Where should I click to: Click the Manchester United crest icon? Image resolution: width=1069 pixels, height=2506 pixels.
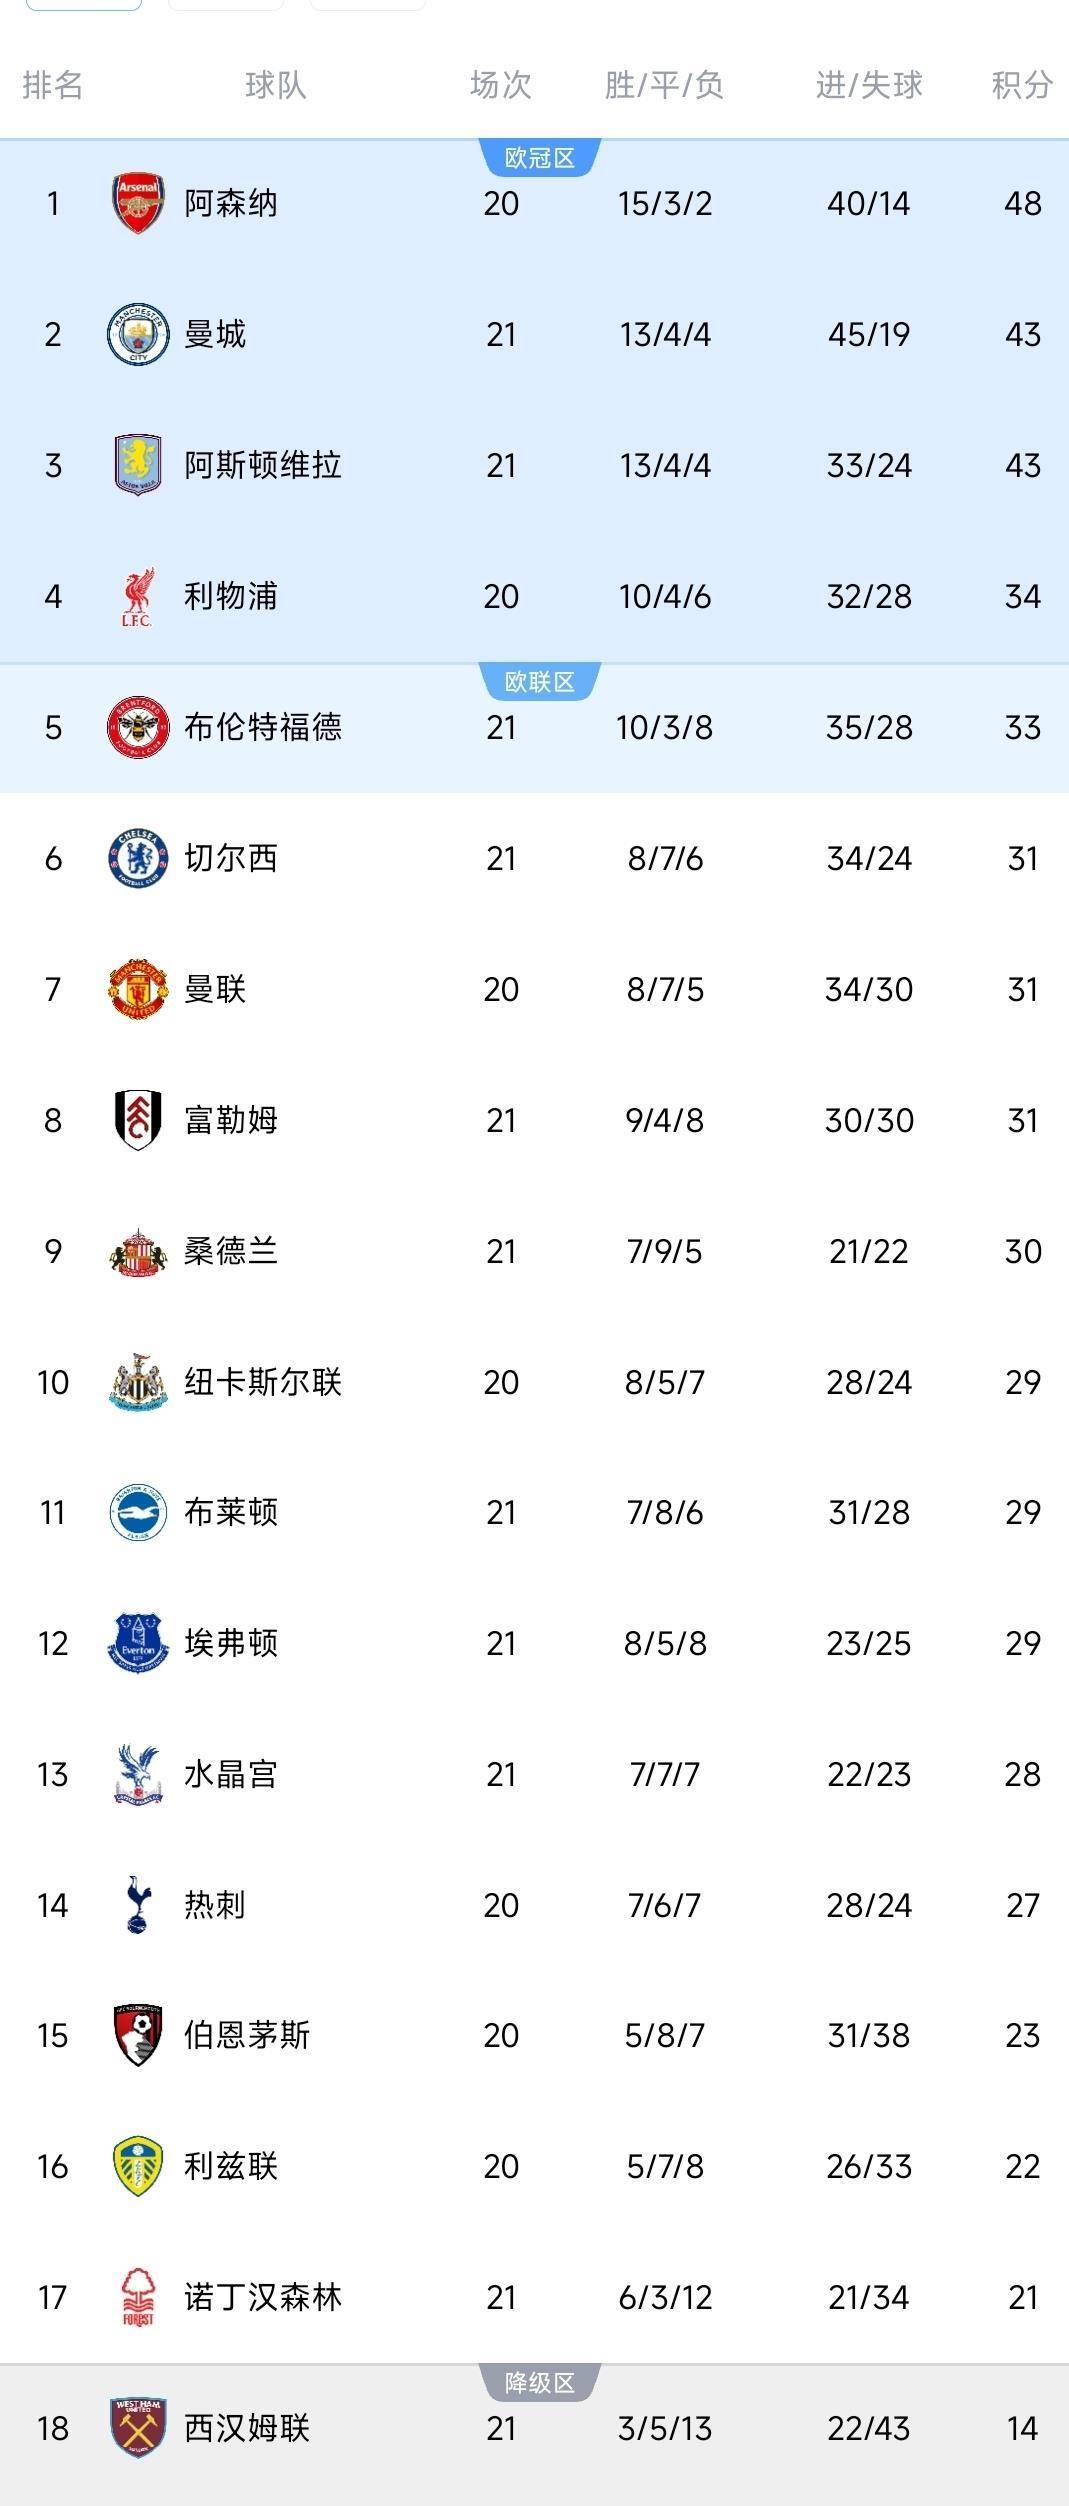pos(138,989)
